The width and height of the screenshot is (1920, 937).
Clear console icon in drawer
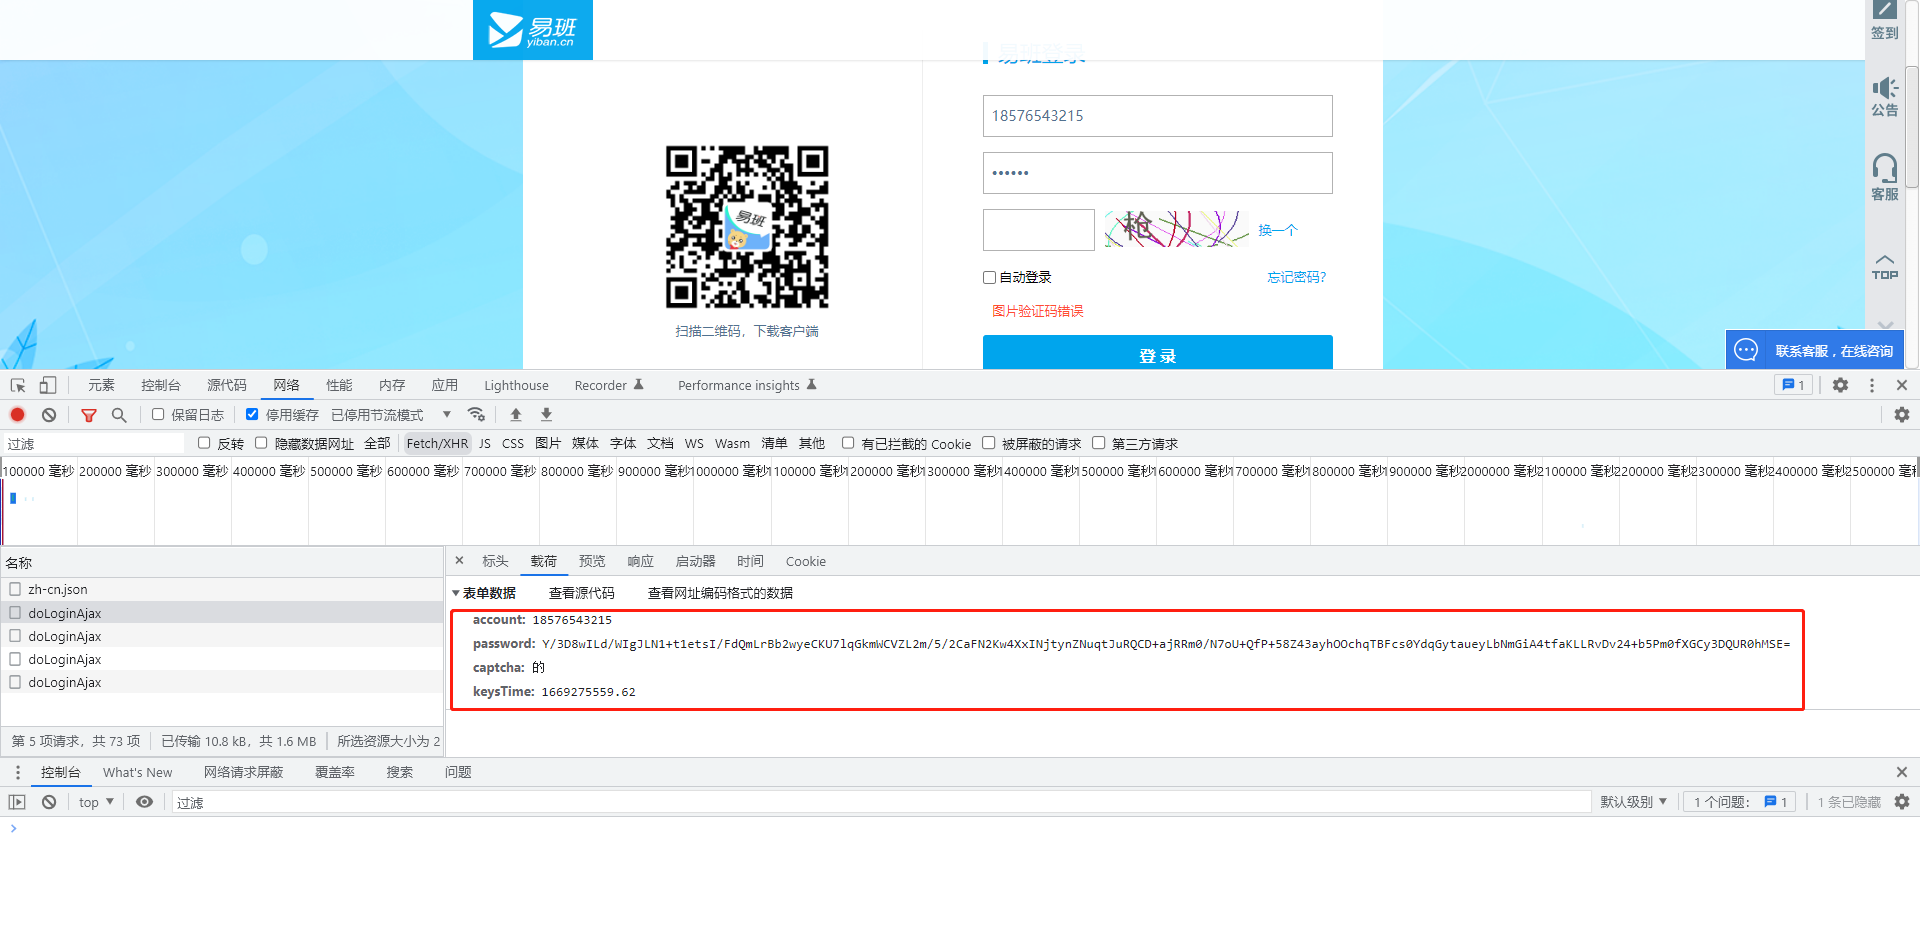49,802
